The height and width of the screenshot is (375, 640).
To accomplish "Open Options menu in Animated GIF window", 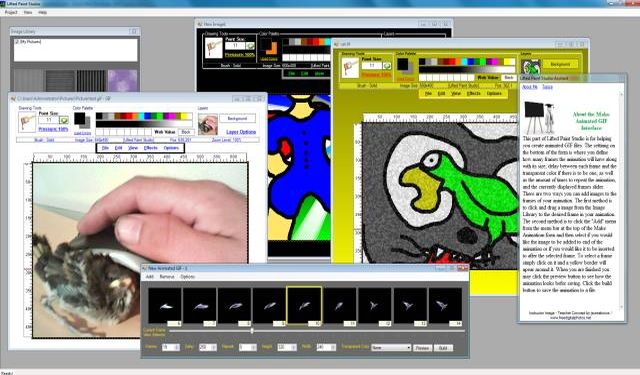I will click(x=187, y=277).
